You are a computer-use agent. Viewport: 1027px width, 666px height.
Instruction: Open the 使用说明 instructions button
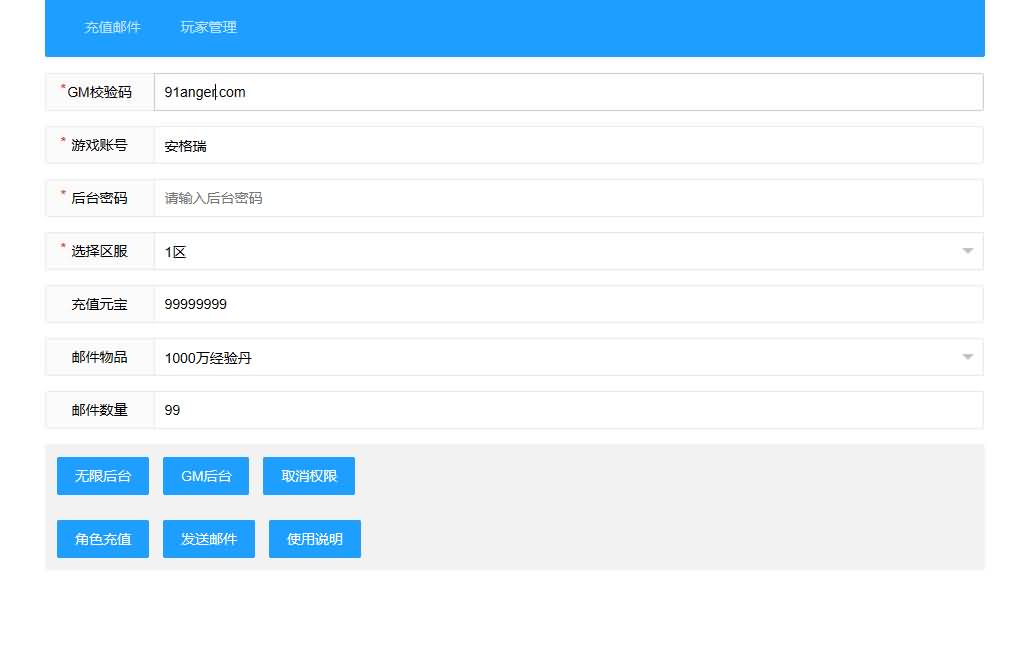pos(314,539)
